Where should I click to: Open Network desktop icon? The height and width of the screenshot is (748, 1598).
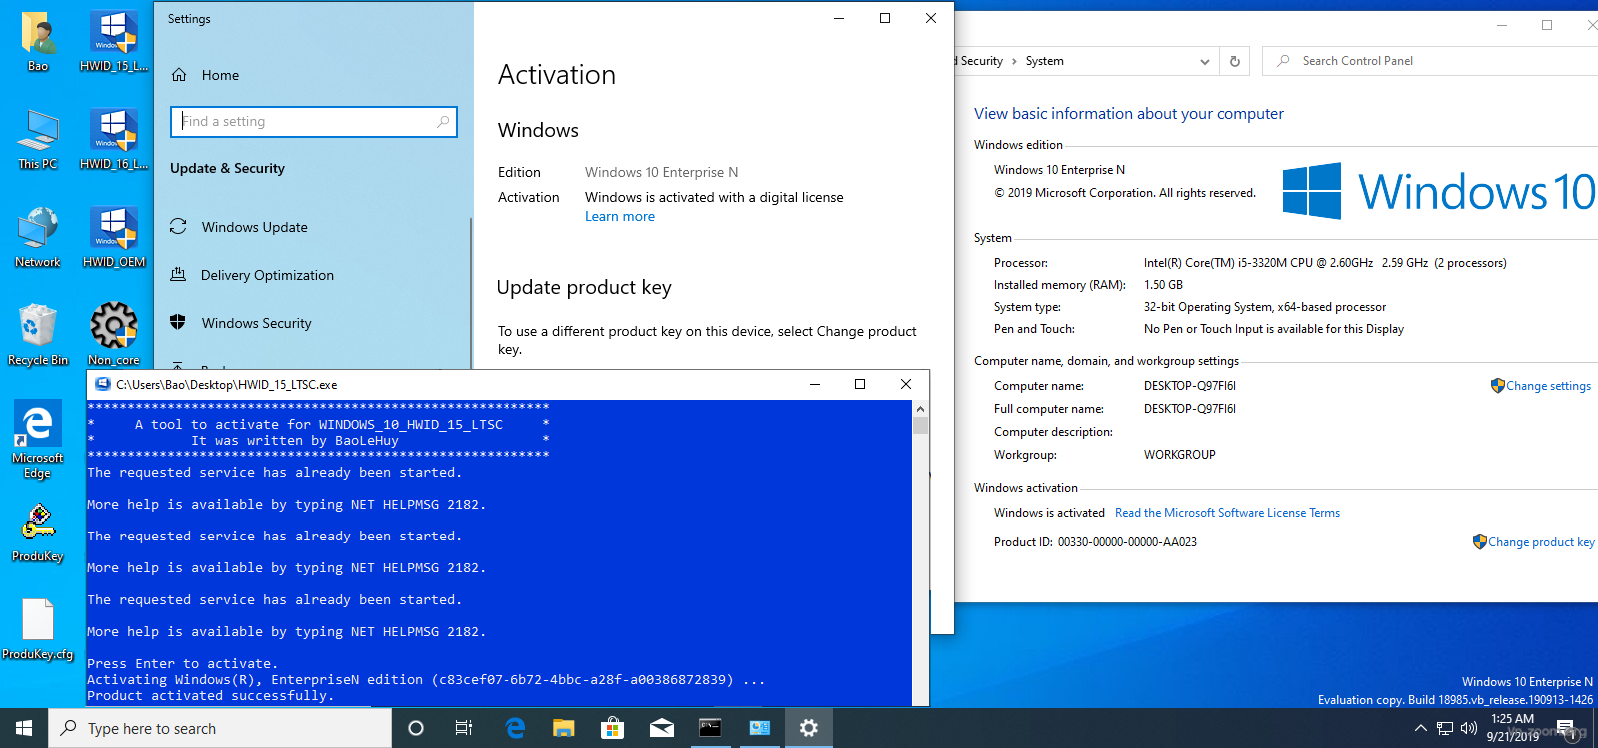[38, 238]
